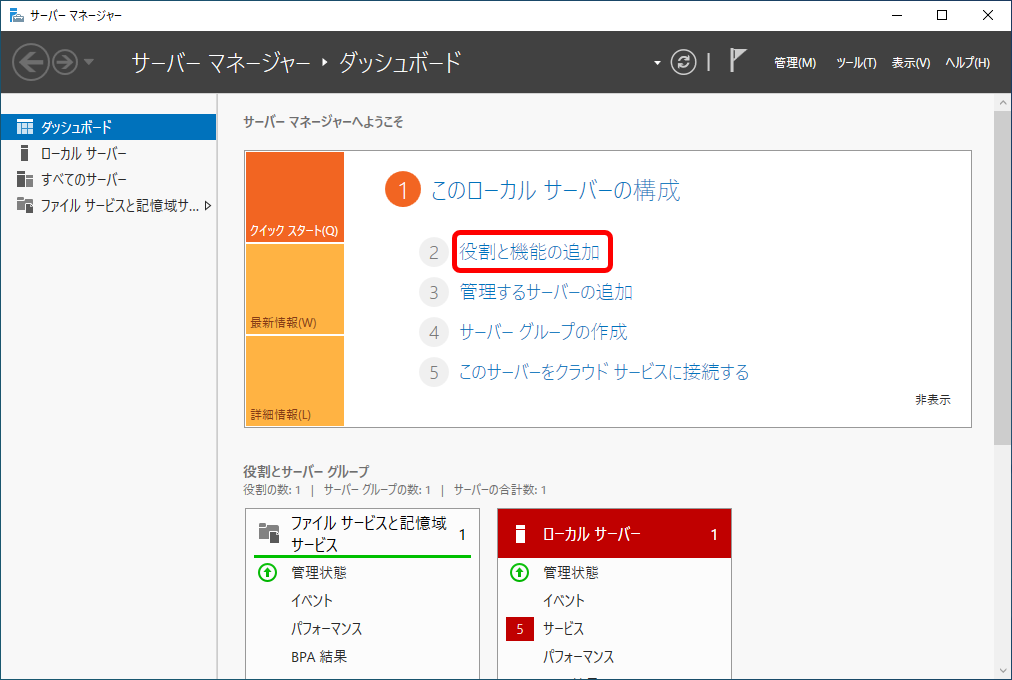Open the dropdown left of refresh icon

point(656,62)
